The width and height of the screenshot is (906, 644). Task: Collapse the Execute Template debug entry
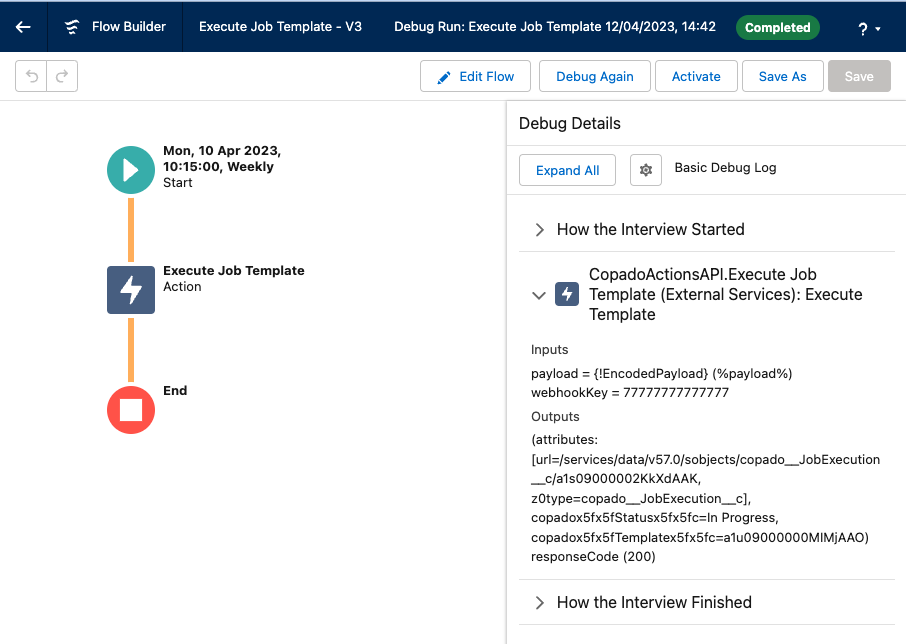coord(539,294)
